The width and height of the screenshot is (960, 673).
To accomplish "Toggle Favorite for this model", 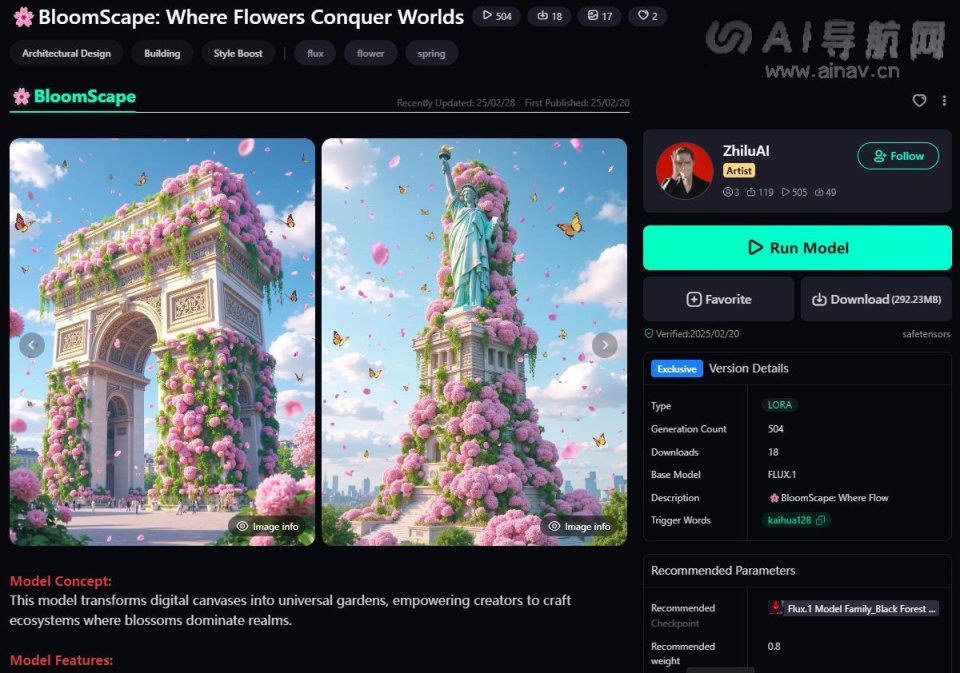I will (x=719, y=299).
